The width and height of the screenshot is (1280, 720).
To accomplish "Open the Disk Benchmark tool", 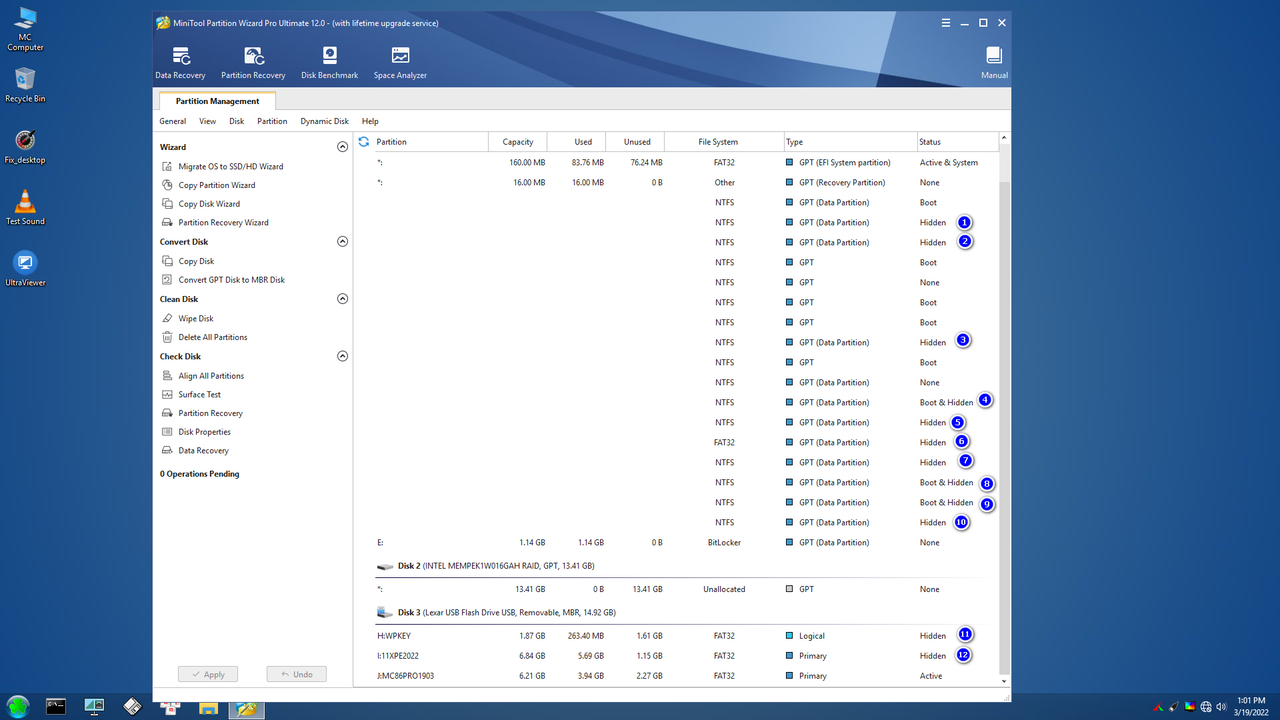I will pos(329,63).
